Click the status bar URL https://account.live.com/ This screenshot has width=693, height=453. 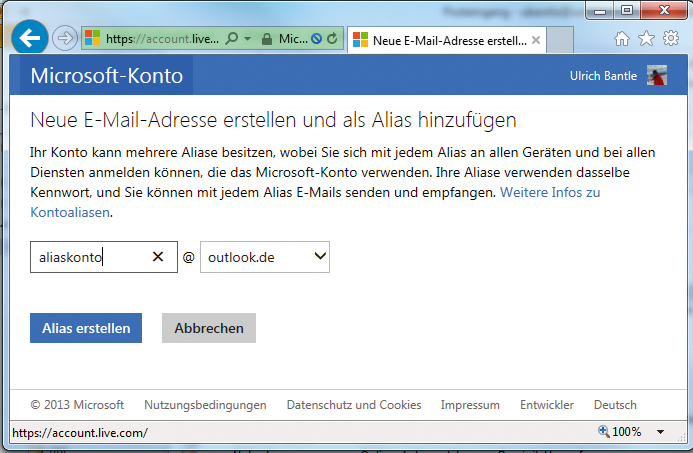click(80, 433)
